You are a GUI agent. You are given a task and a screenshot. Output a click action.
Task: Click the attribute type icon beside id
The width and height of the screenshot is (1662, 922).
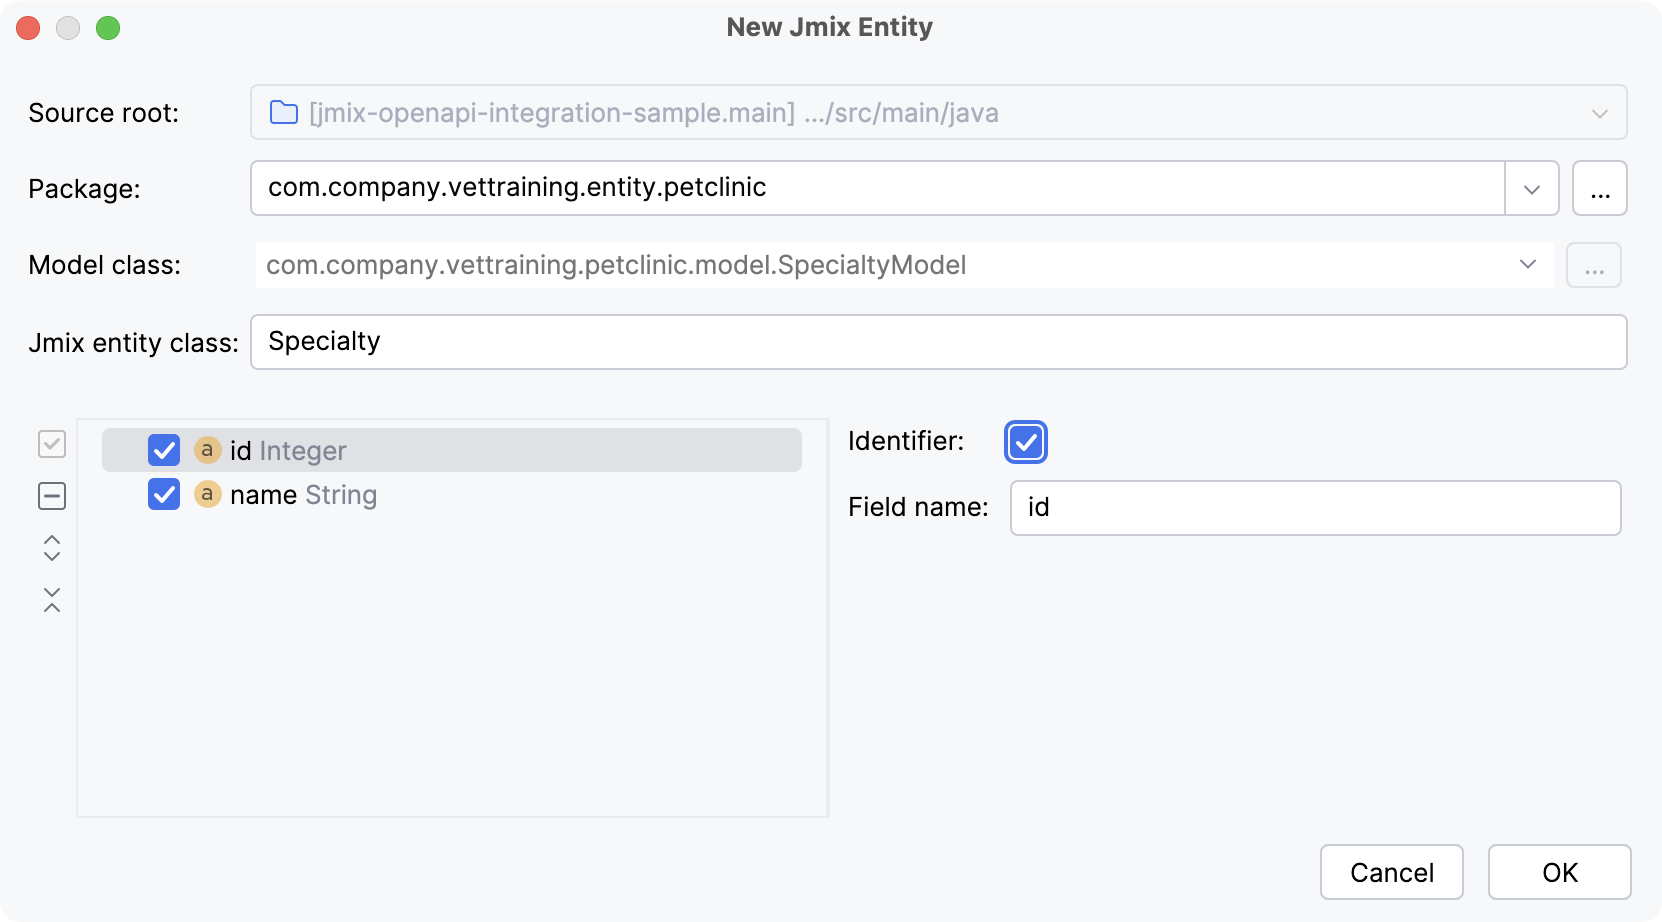(x=206, y=450)
